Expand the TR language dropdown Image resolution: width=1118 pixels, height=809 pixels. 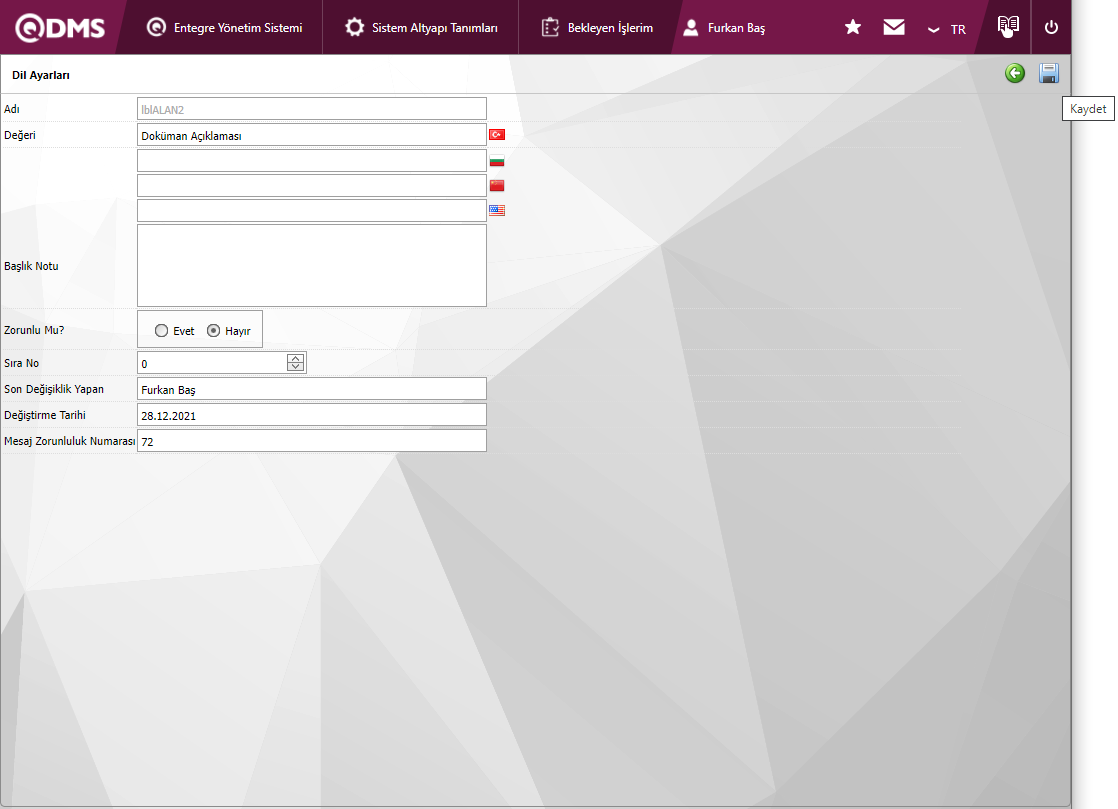click(946, 29)
